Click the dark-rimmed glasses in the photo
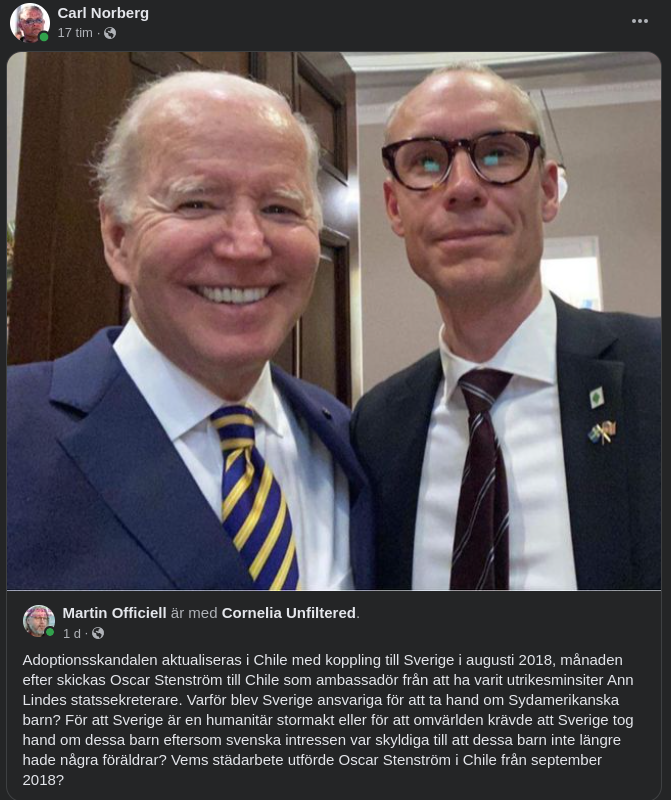The width and height of the screenshot is (671, 800). [x=462, y=159]
